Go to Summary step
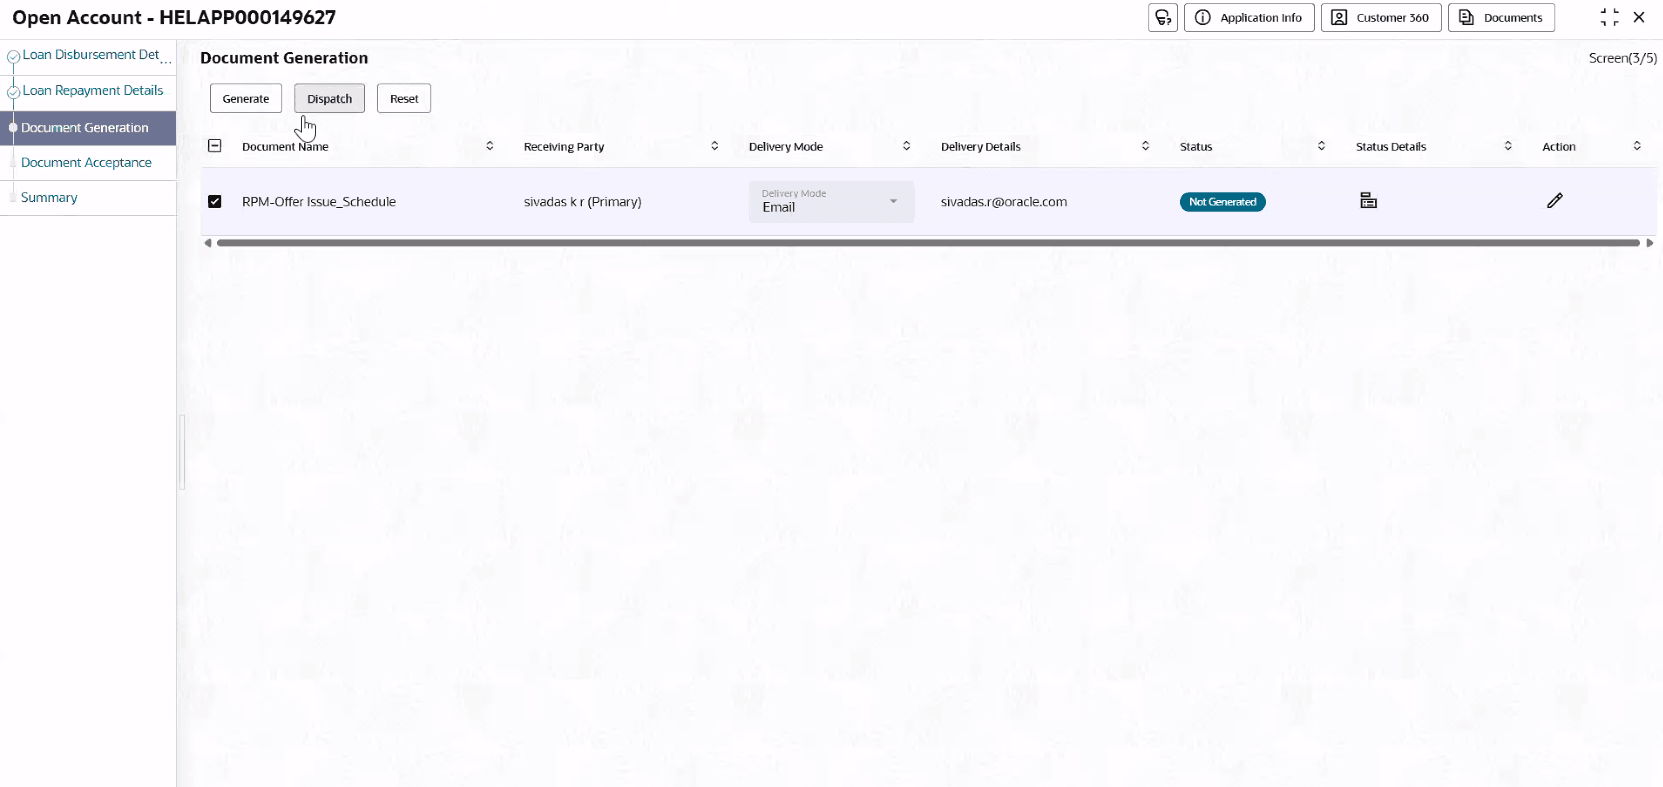The height and width of the screenshot is (787, 1663). click(x=49, y=197)
